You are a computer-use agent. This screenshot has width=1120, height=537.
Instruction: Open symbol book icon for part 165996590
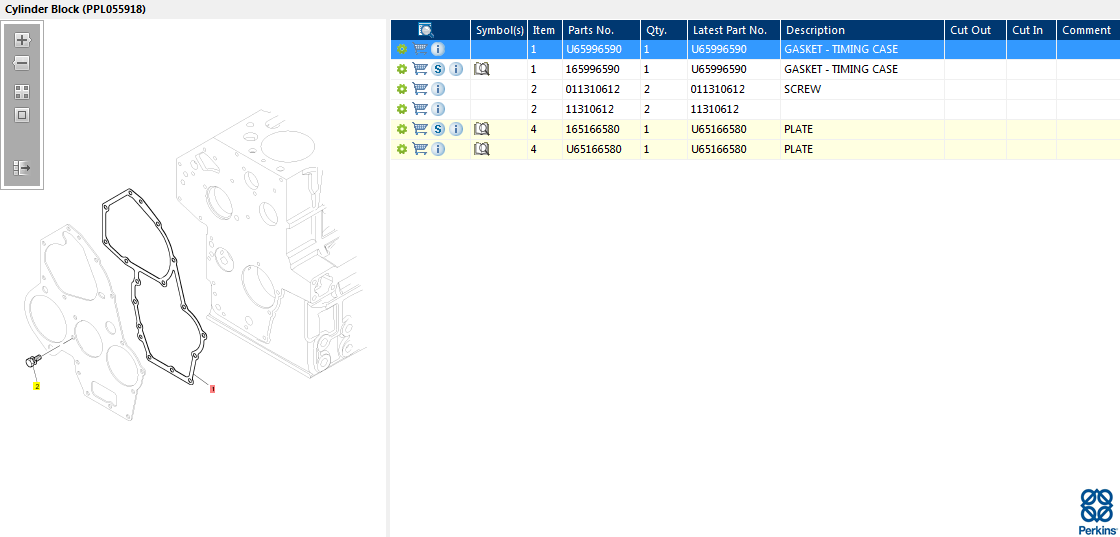(482, 69)
